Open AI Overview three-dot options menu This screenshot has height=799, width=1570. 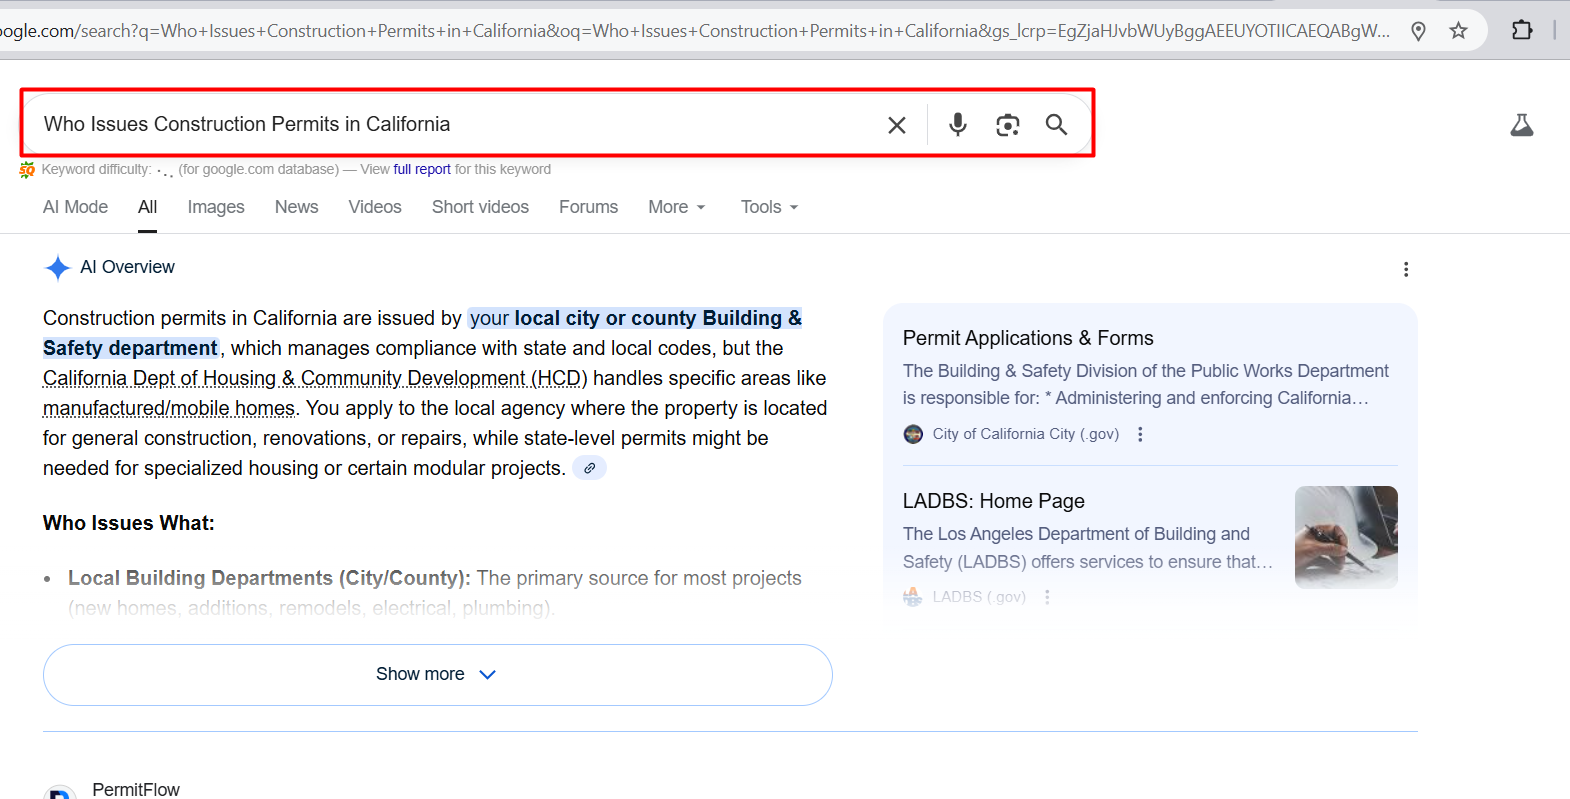pyautogui.click(x=1406, y=269)
